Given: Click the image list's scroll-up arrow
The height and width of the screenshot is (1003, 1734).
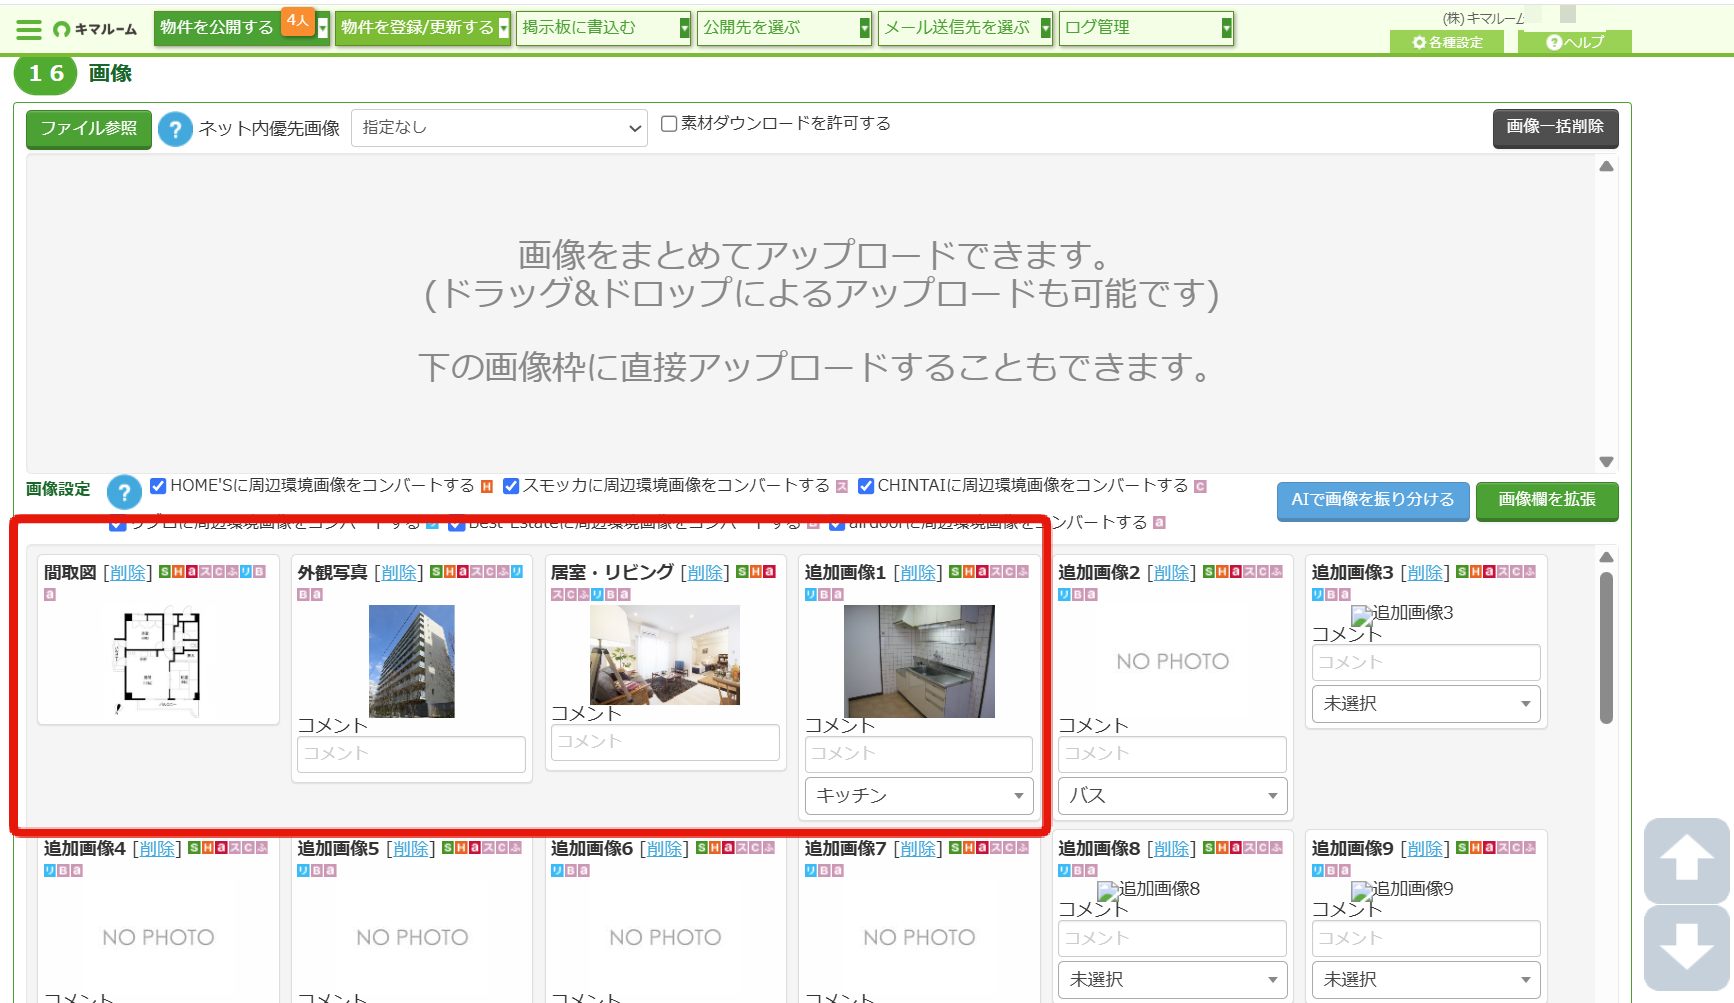Looking at the screenshot, I should (x=1606, y=558).
